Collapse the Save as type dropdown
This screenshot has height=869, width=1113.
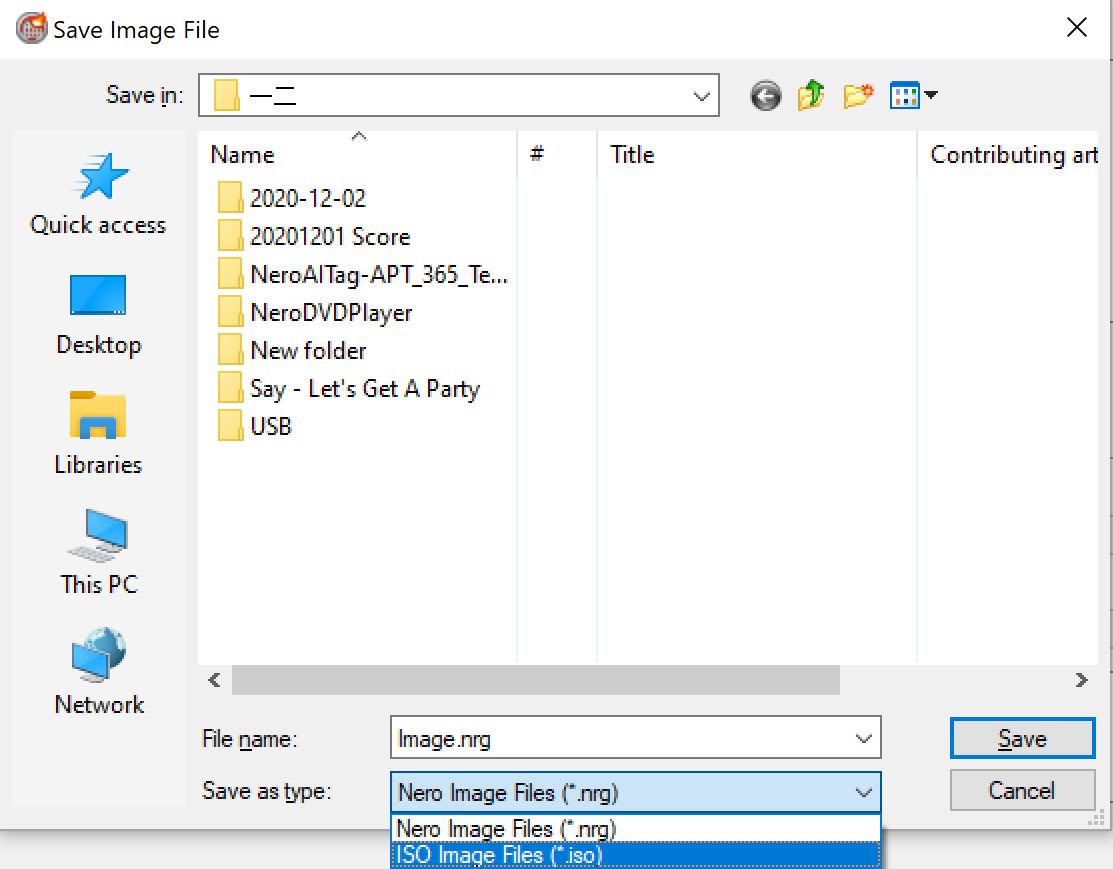coord(863,792)
